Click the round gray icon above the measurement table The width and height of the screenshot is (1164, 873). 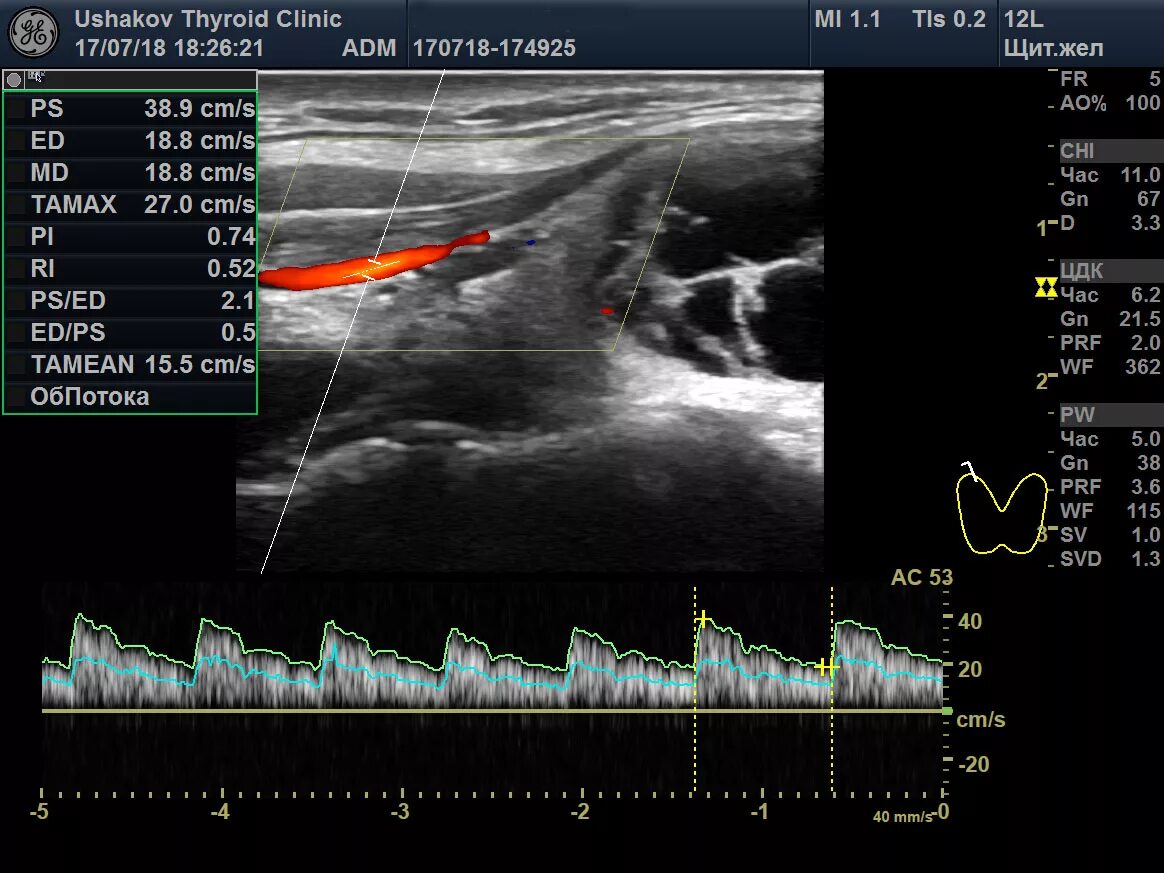[x=13, y=79]
